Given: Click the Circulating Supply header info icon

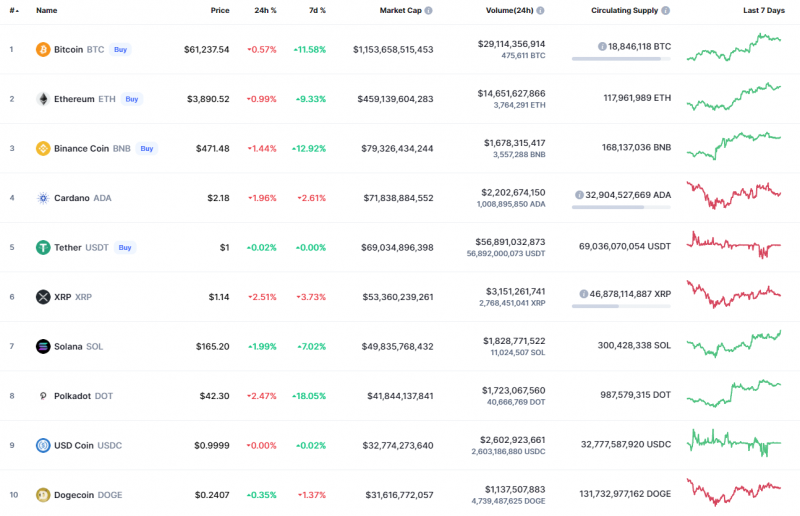Looking at the screenshot, I should [x=665, y=10].
